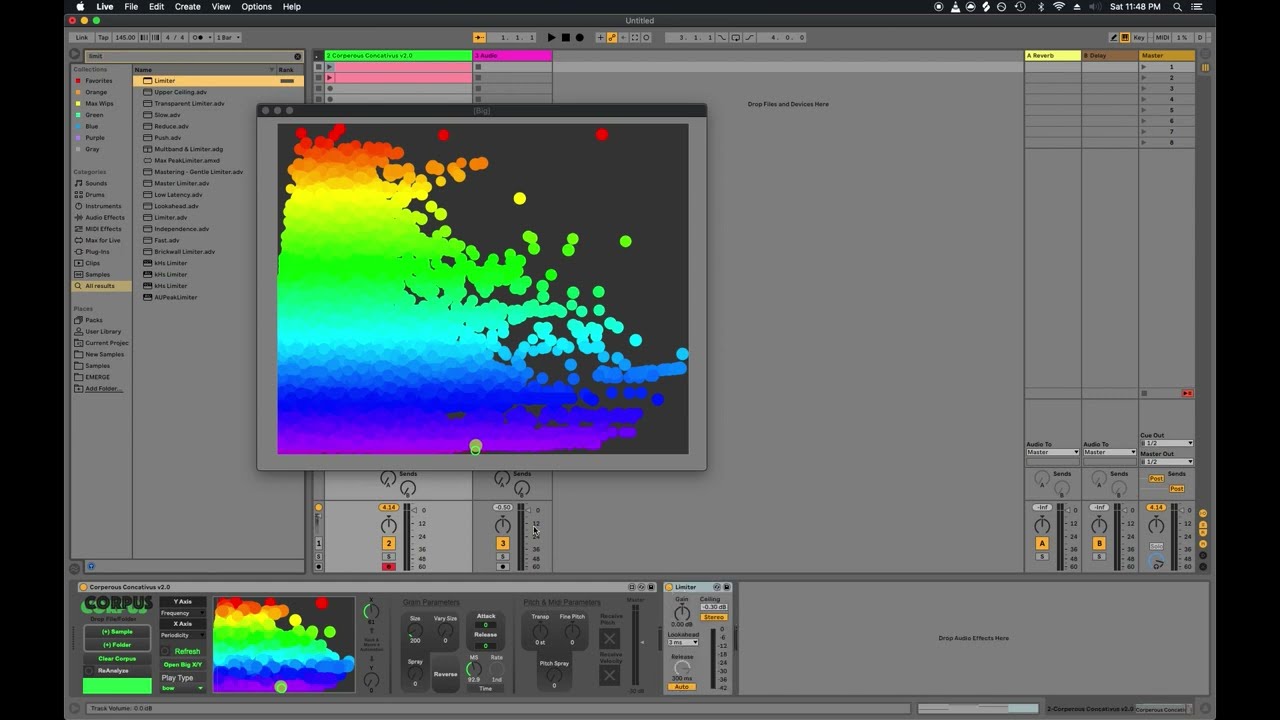Open Apple menu
The height and width of the screenshot is (720, 1280).
point(80,7)
